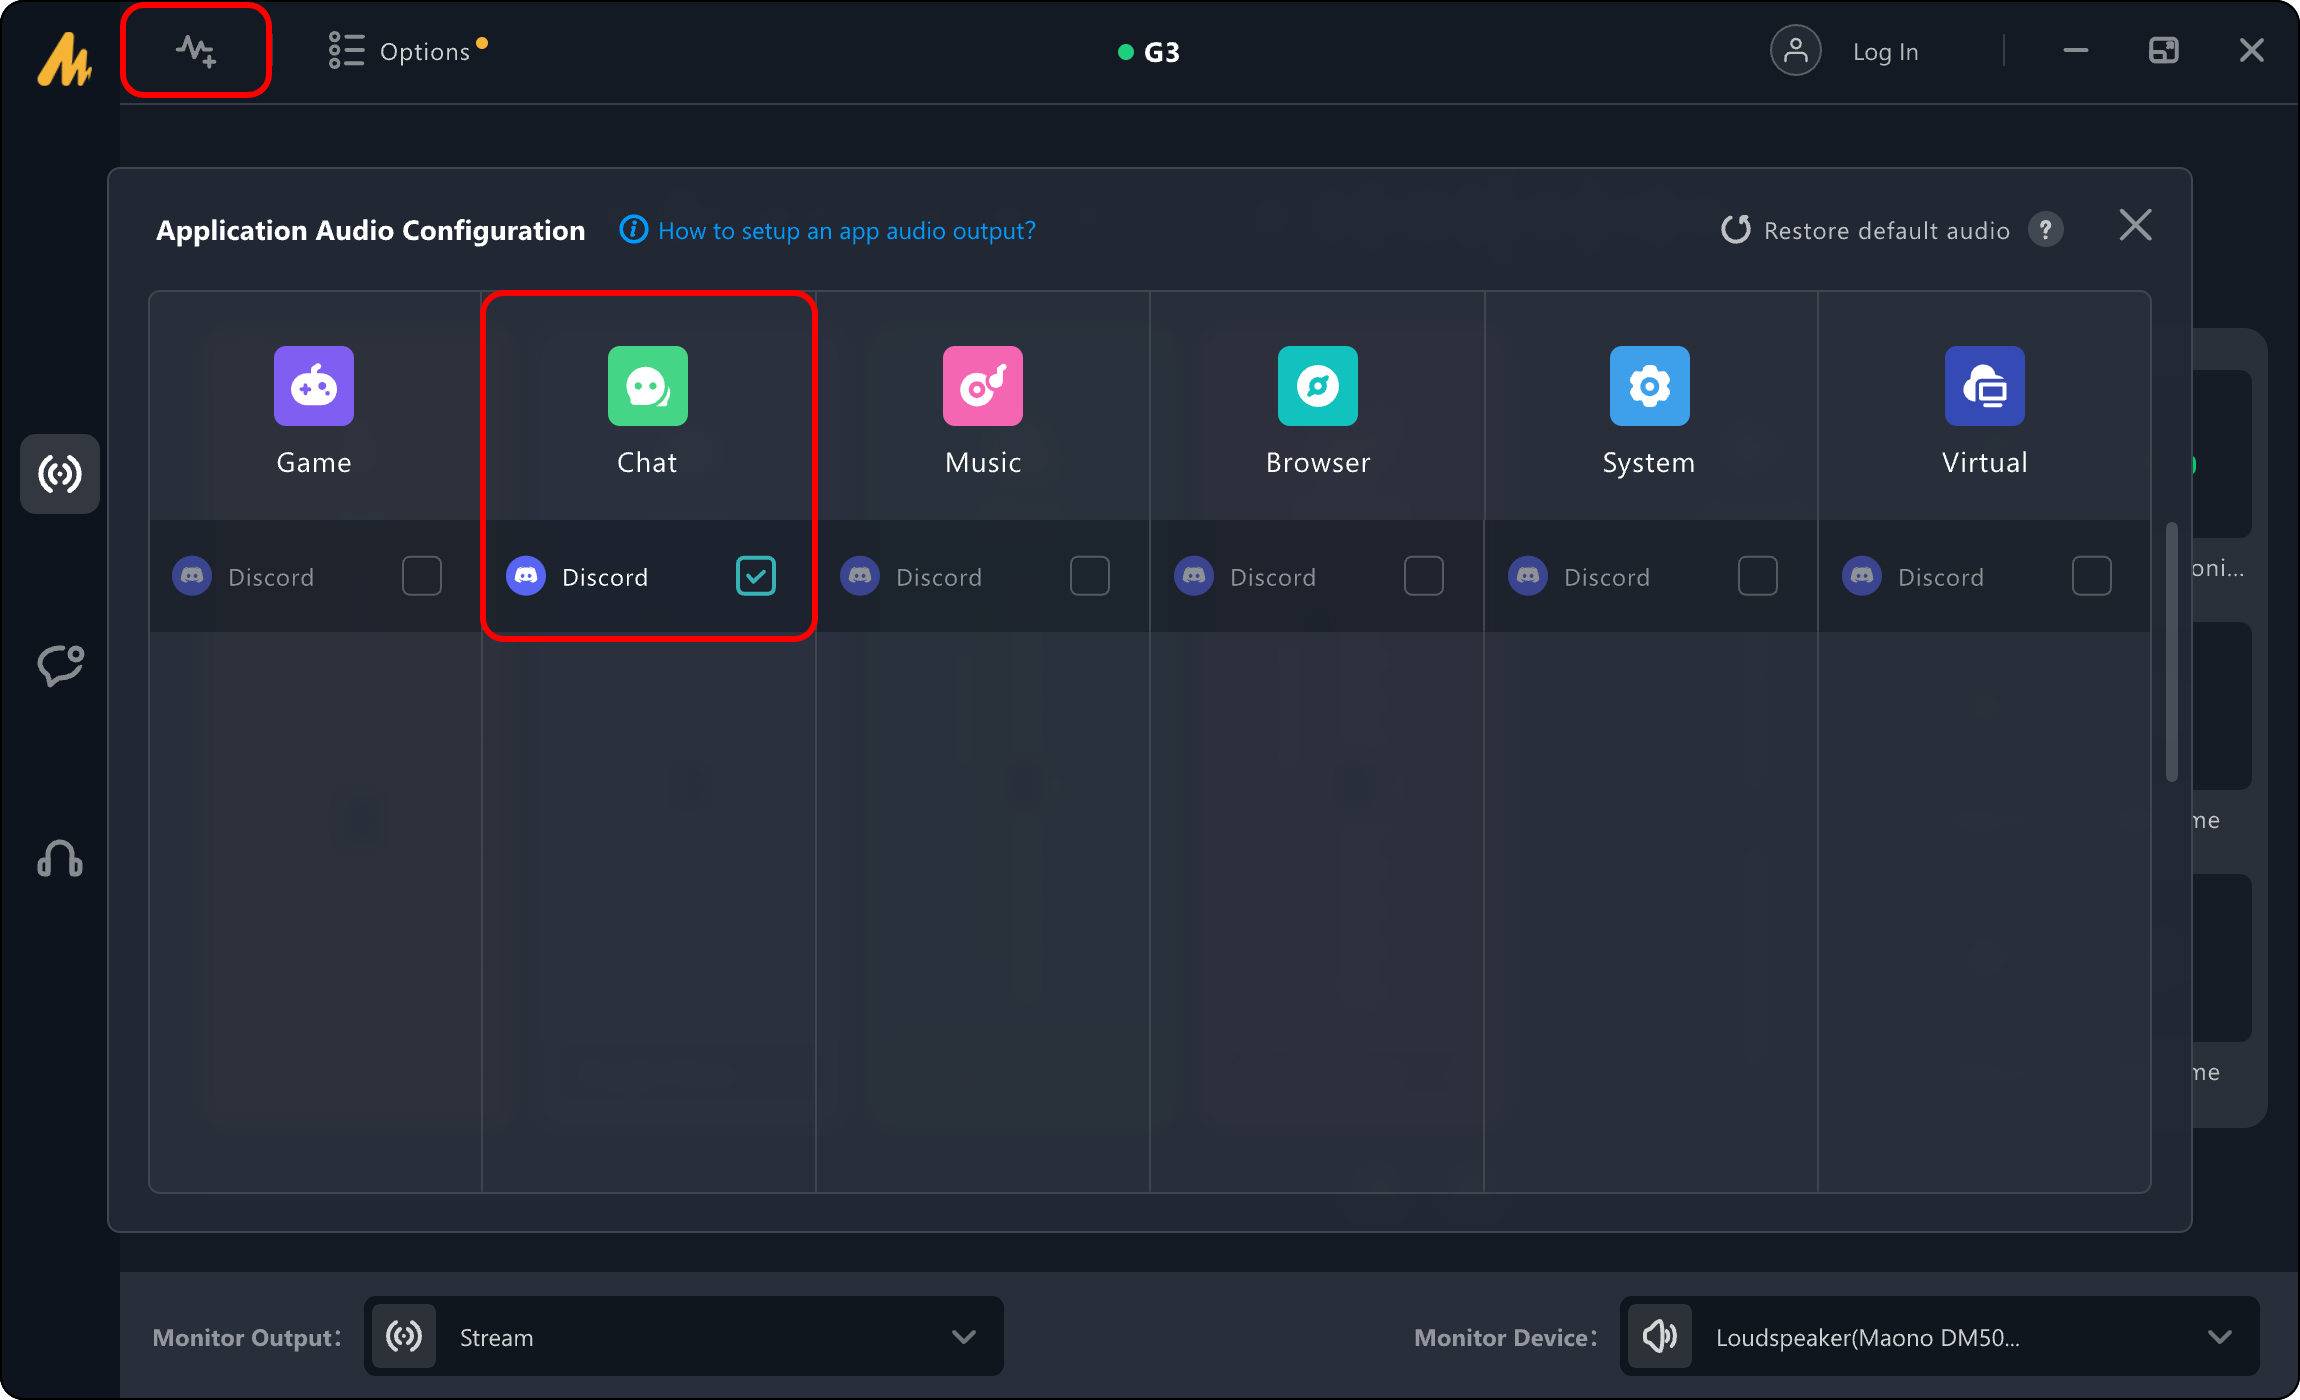Expand the Monitor Device Loudspeaker dropdown
This screenshot has height=1400, width=2300.
1940,1337
